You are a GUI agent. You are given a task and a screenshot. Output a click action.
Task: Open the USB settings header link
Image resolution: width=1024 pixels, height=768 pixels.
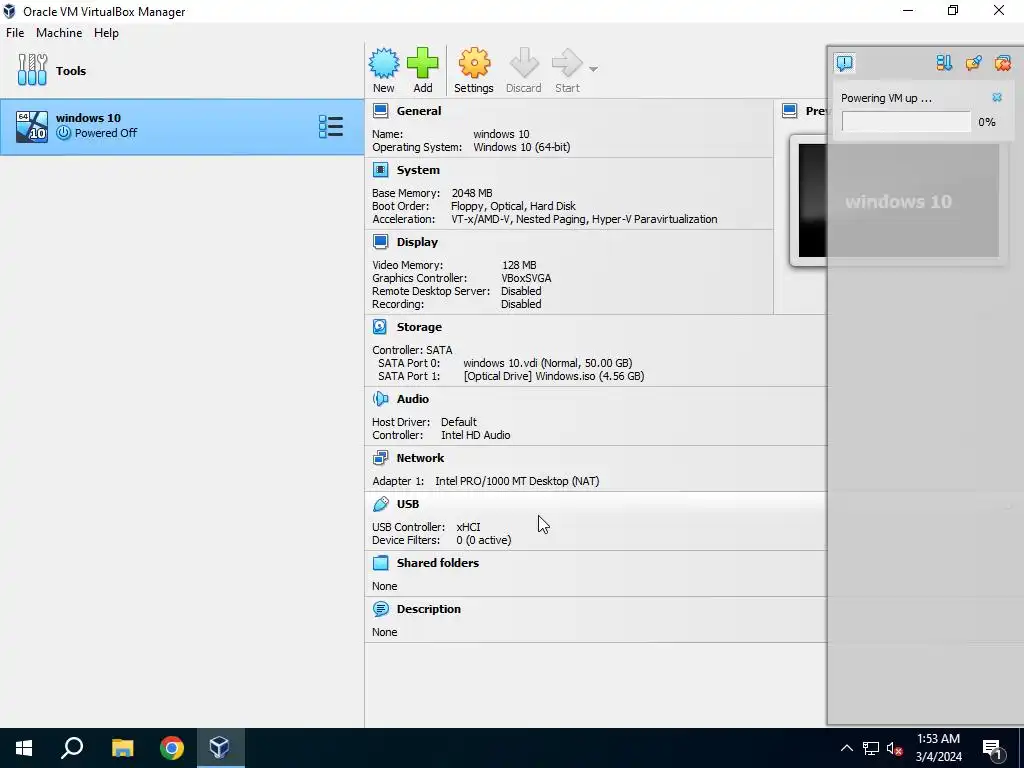[x=408, y=504]
